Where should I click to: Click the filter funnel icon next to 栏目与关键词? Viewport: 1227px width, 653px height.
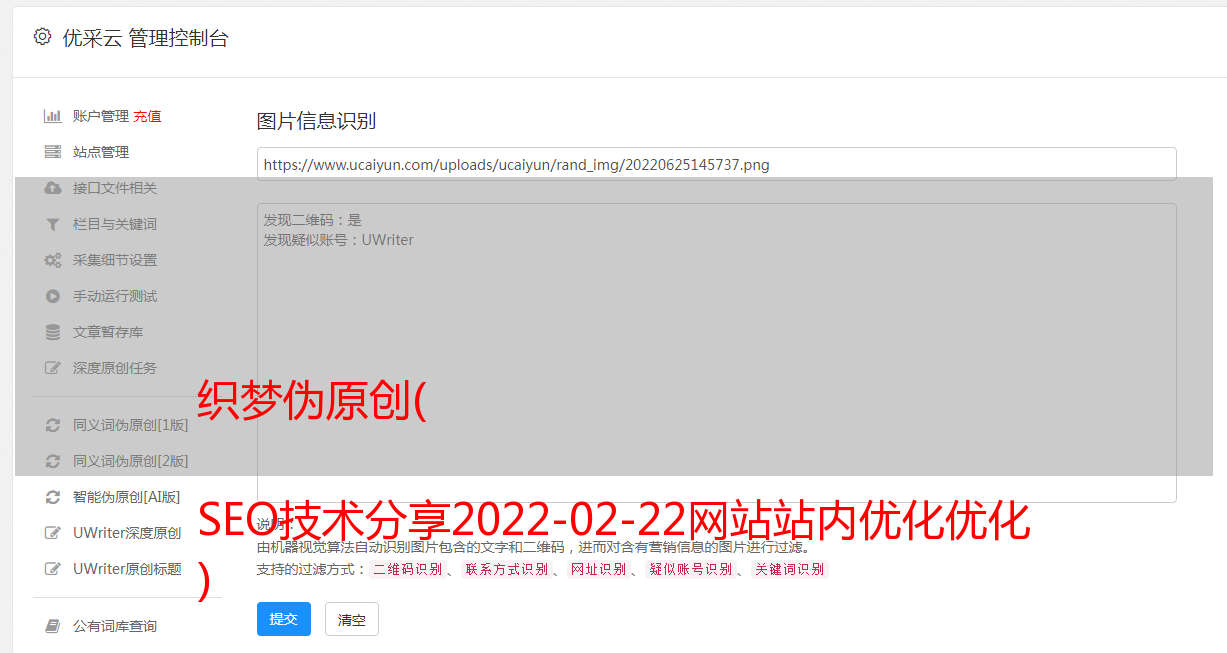(x=53, y=224)
